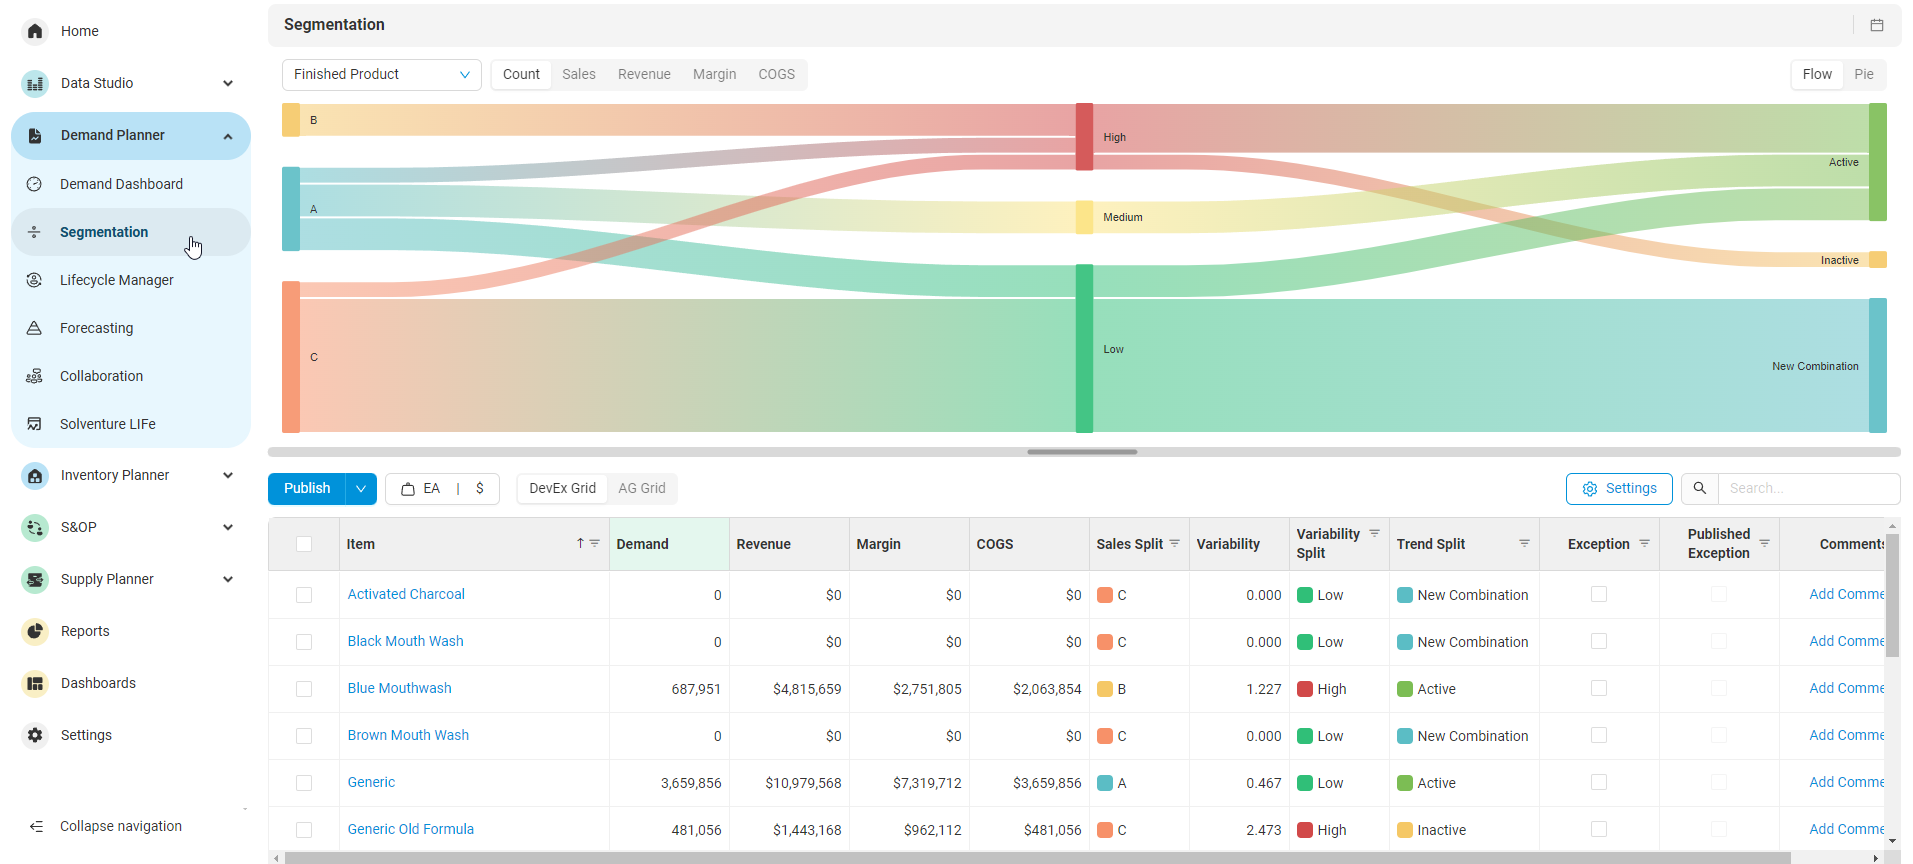Click the sidebar Settings gear icon
This screenshot has height=864, width=1913.
35,735
